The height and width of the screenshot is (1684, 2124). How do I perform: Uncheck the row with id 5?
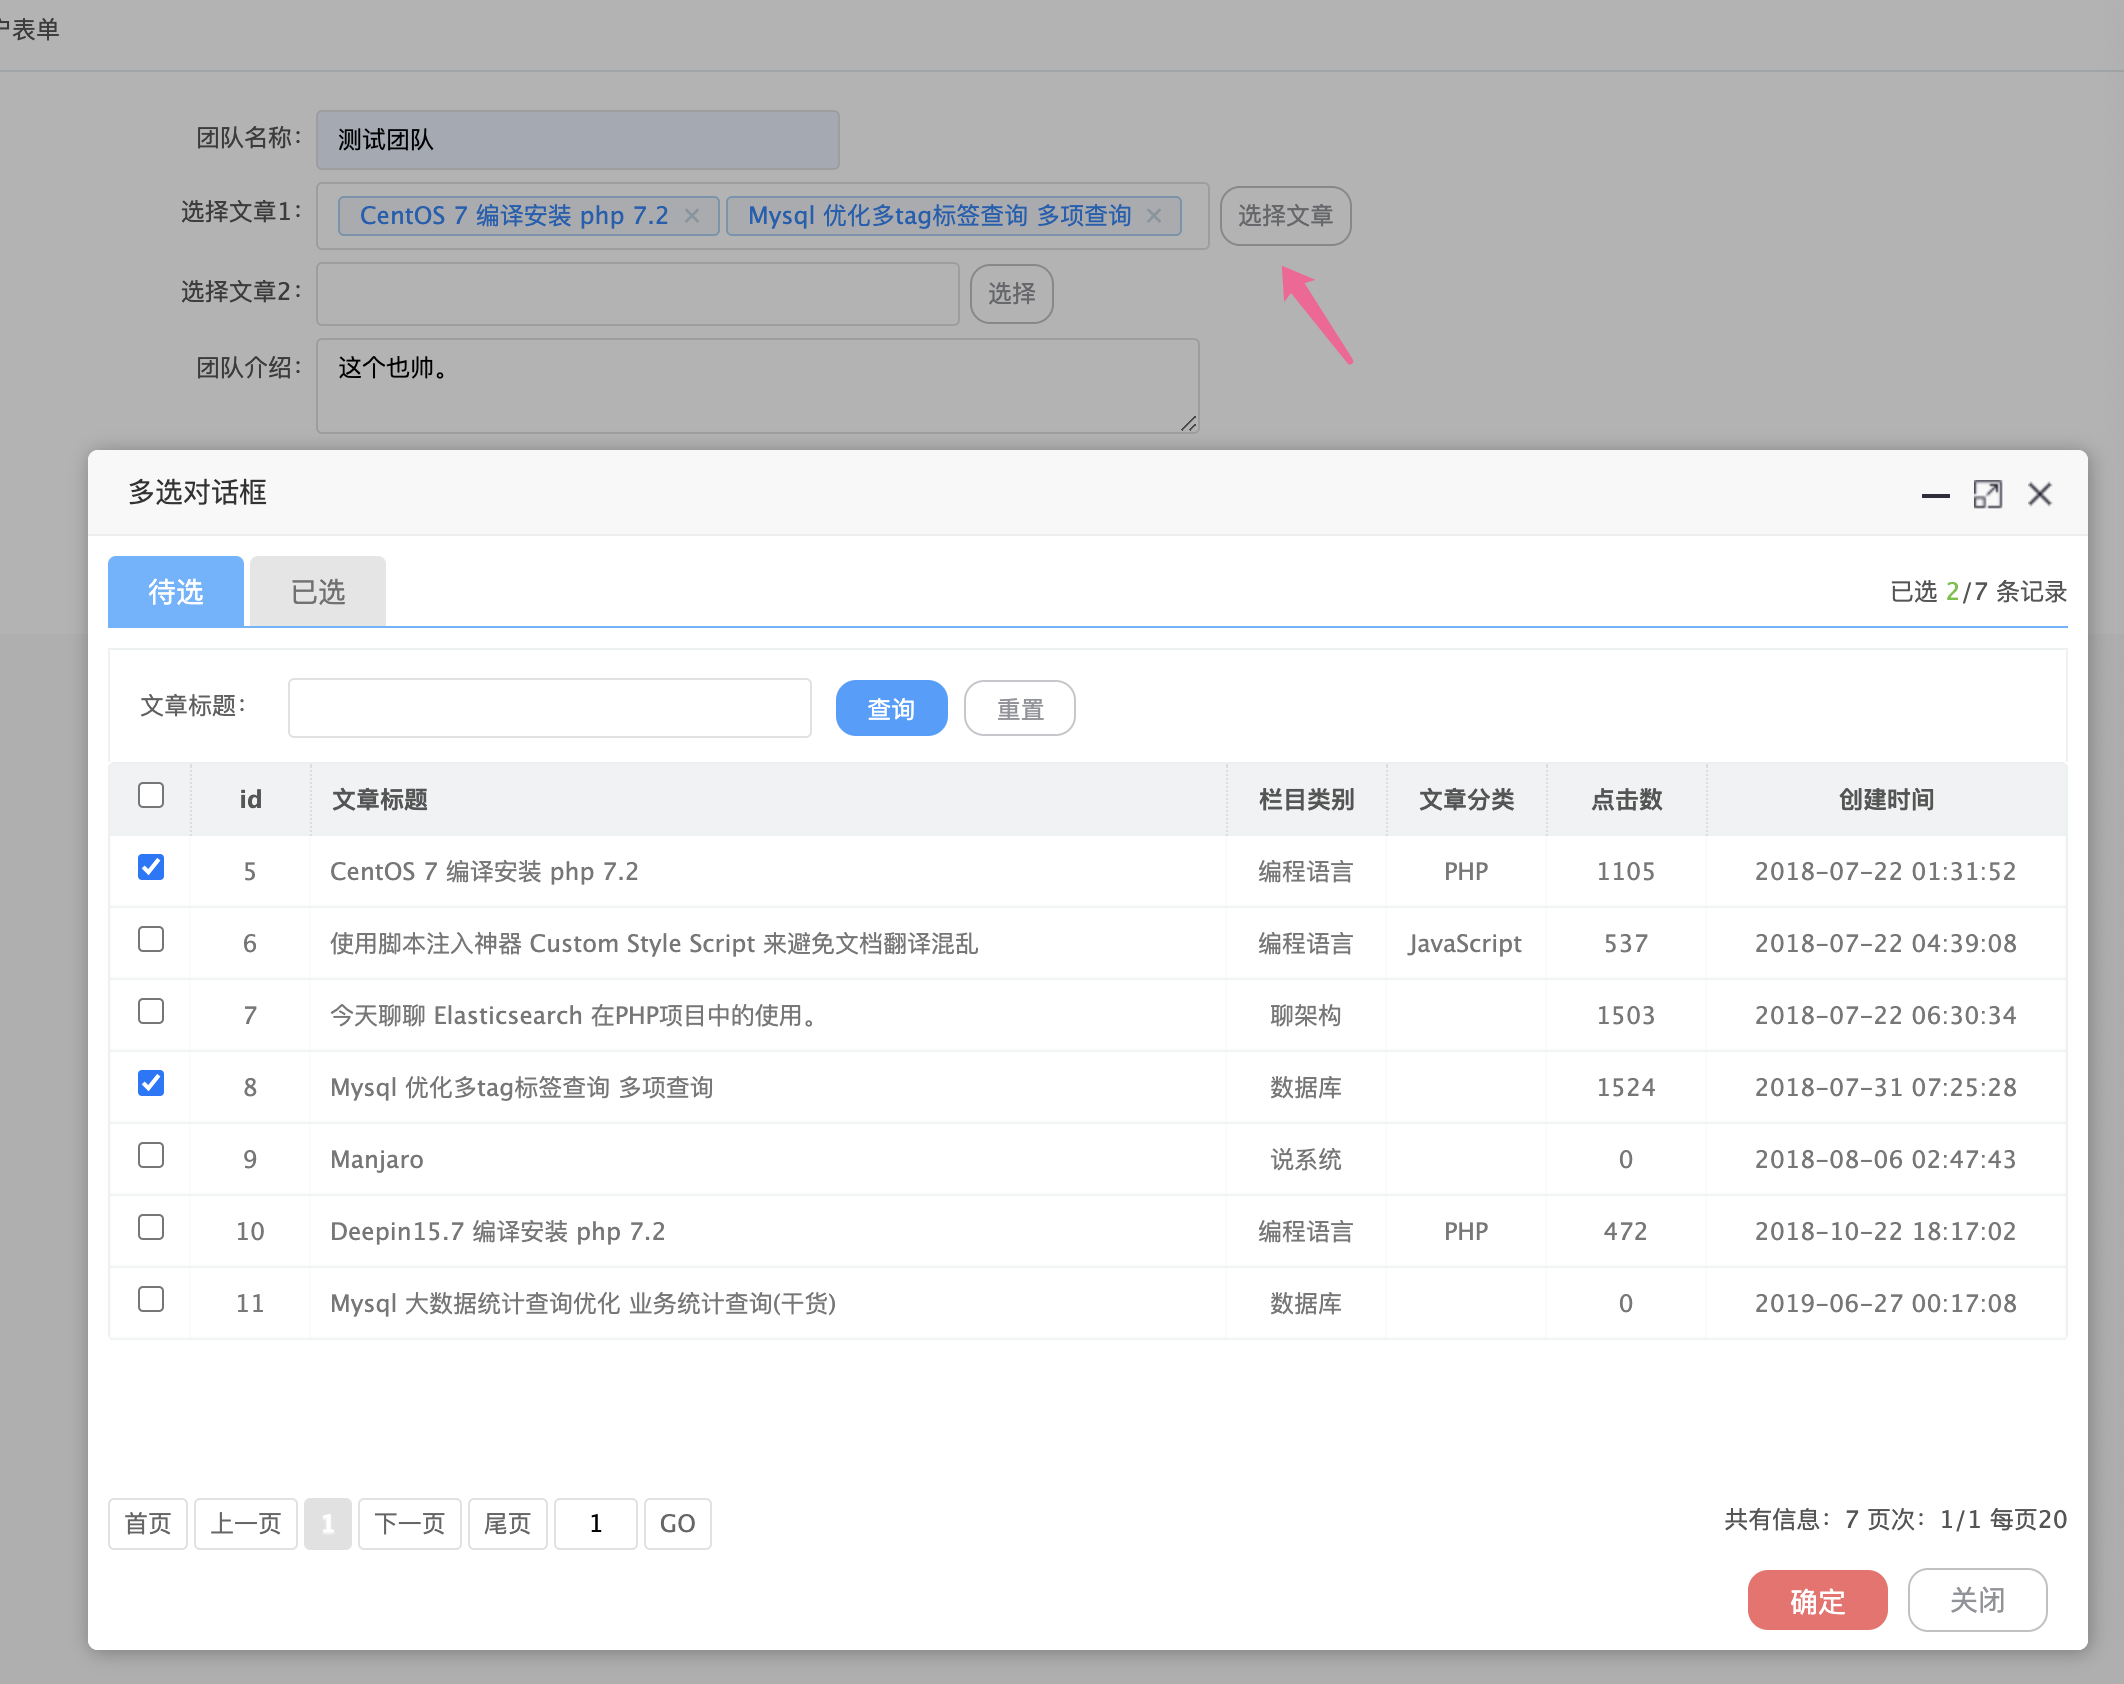click(x=151, y=867)
